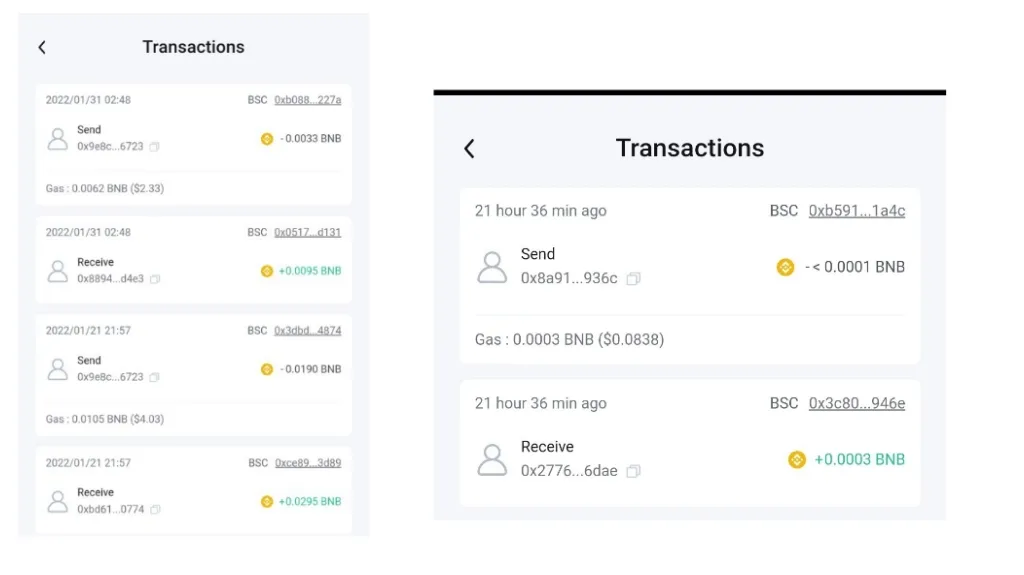The height and width of the screenshot is (575, 1024).
Task: Copy address 0x8894...d4e3
Action: 155,279
